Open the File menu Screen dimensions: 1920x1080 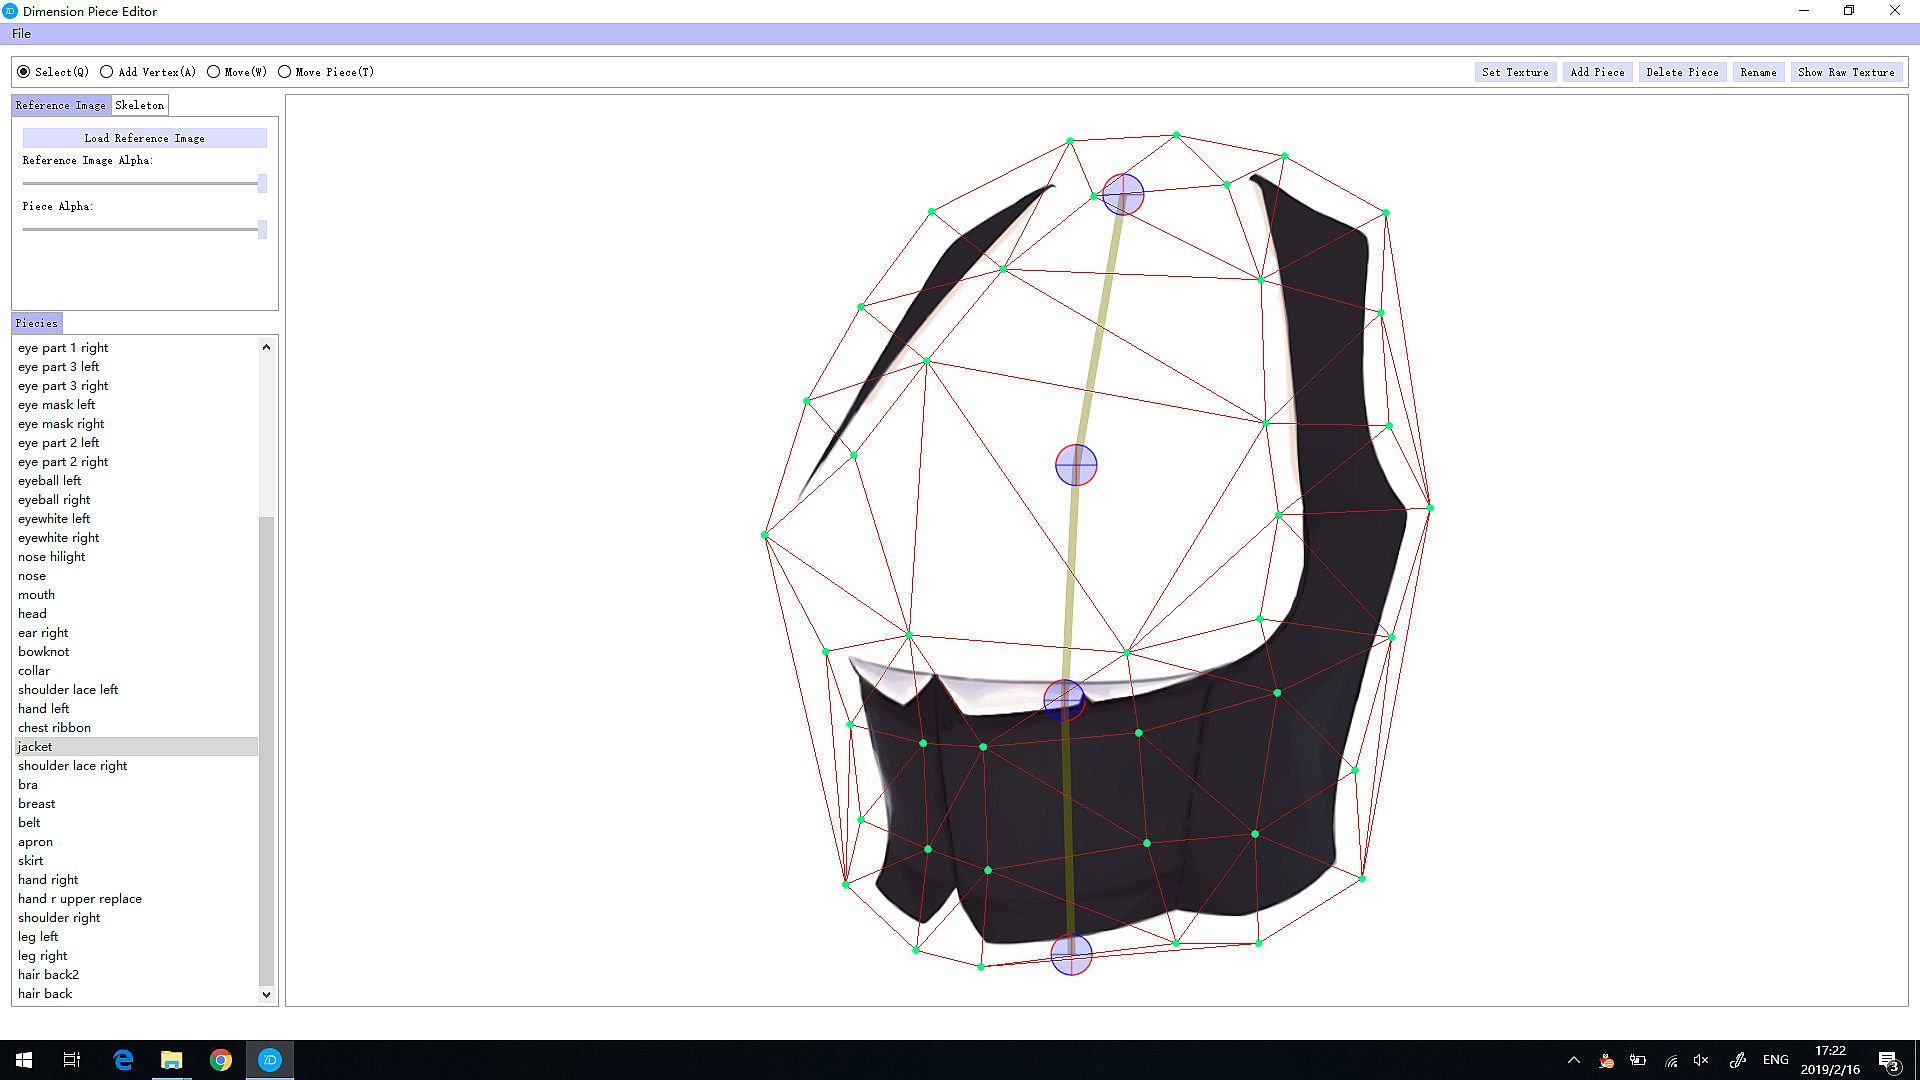point(21,34)
